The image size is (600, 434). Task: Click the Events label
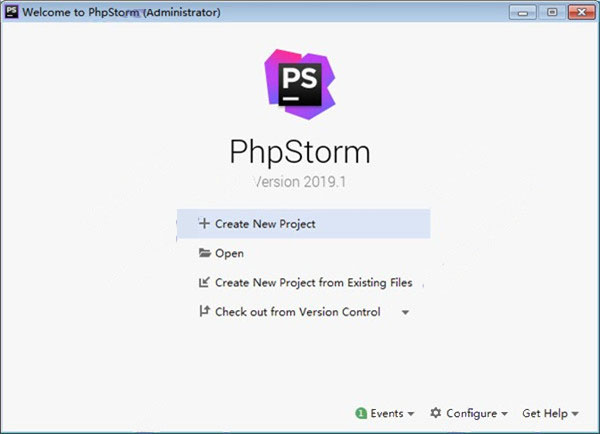tap(387, 413)
